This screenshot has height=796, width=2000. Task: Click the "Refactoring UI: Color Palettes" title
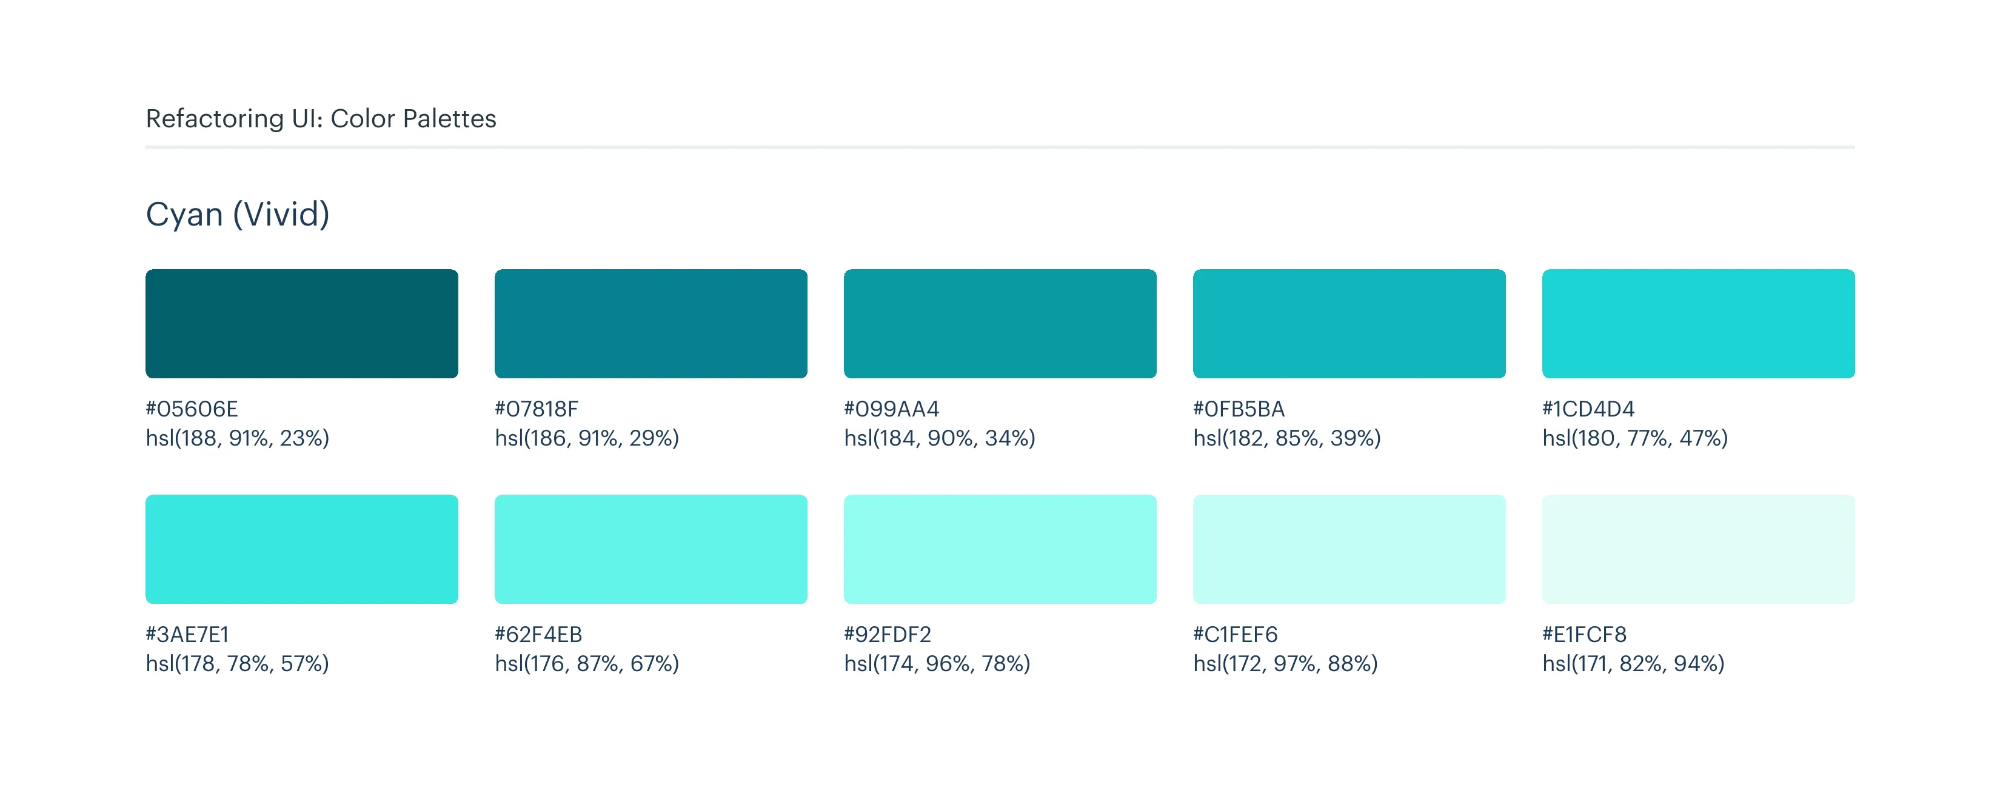click(321, 119)
